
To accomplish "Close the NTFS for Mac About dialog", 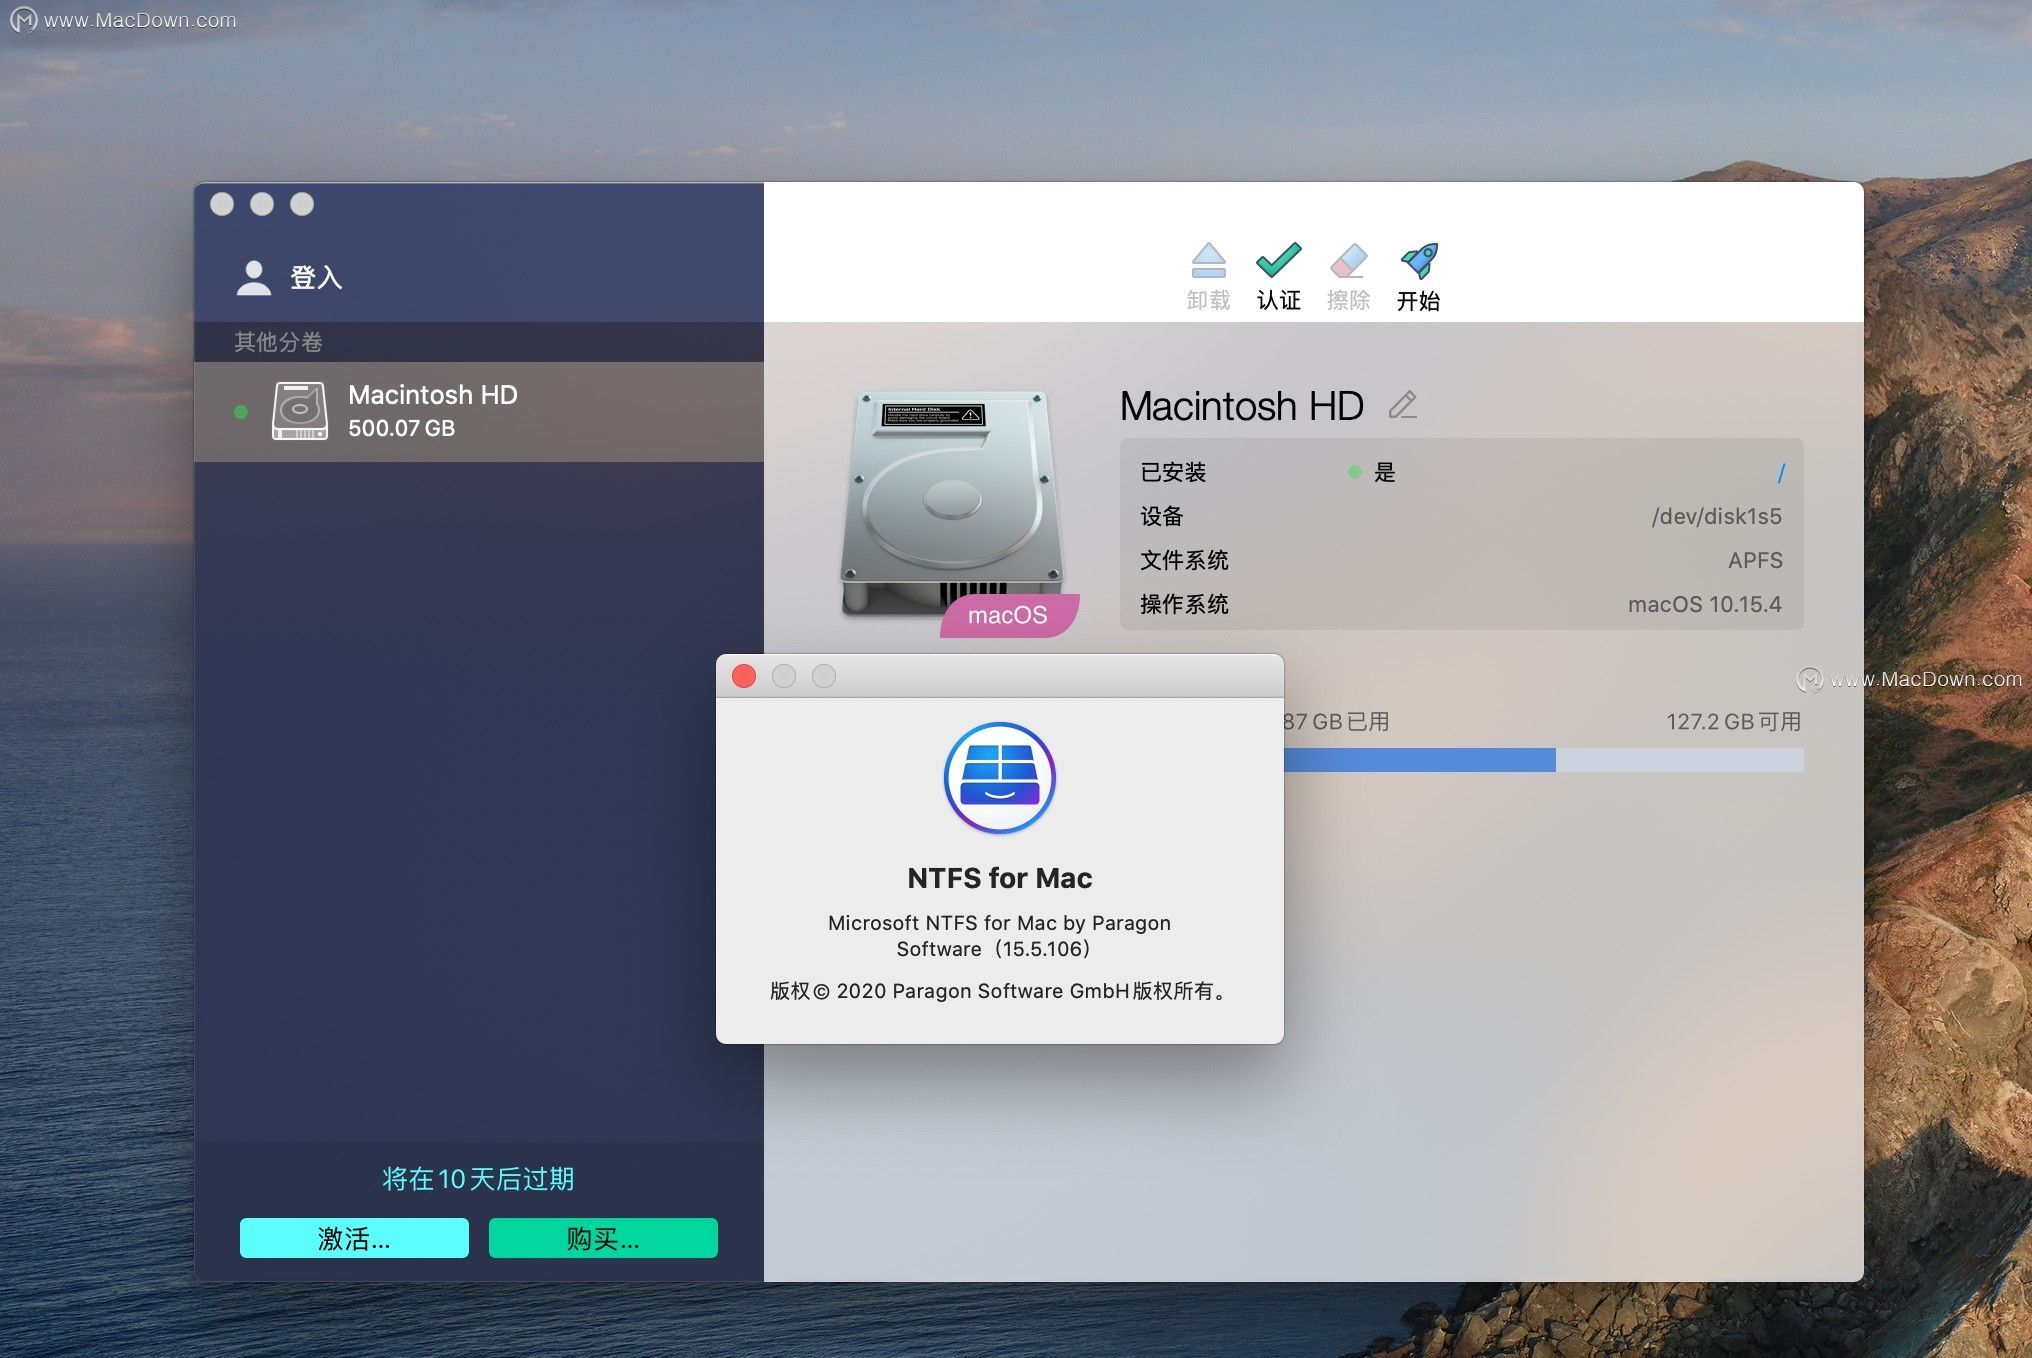I will click(744, 676).
